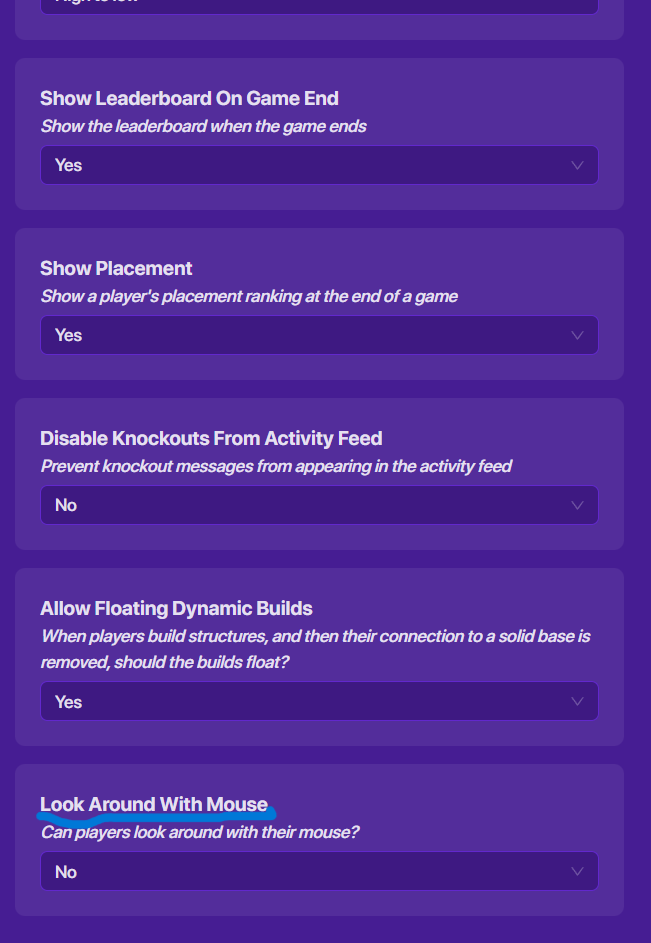The width and height of the screenshot is (651, 943).
Task: Click chevron arrow in Show Leaderboard dropdown
Action: pos(577,165)
